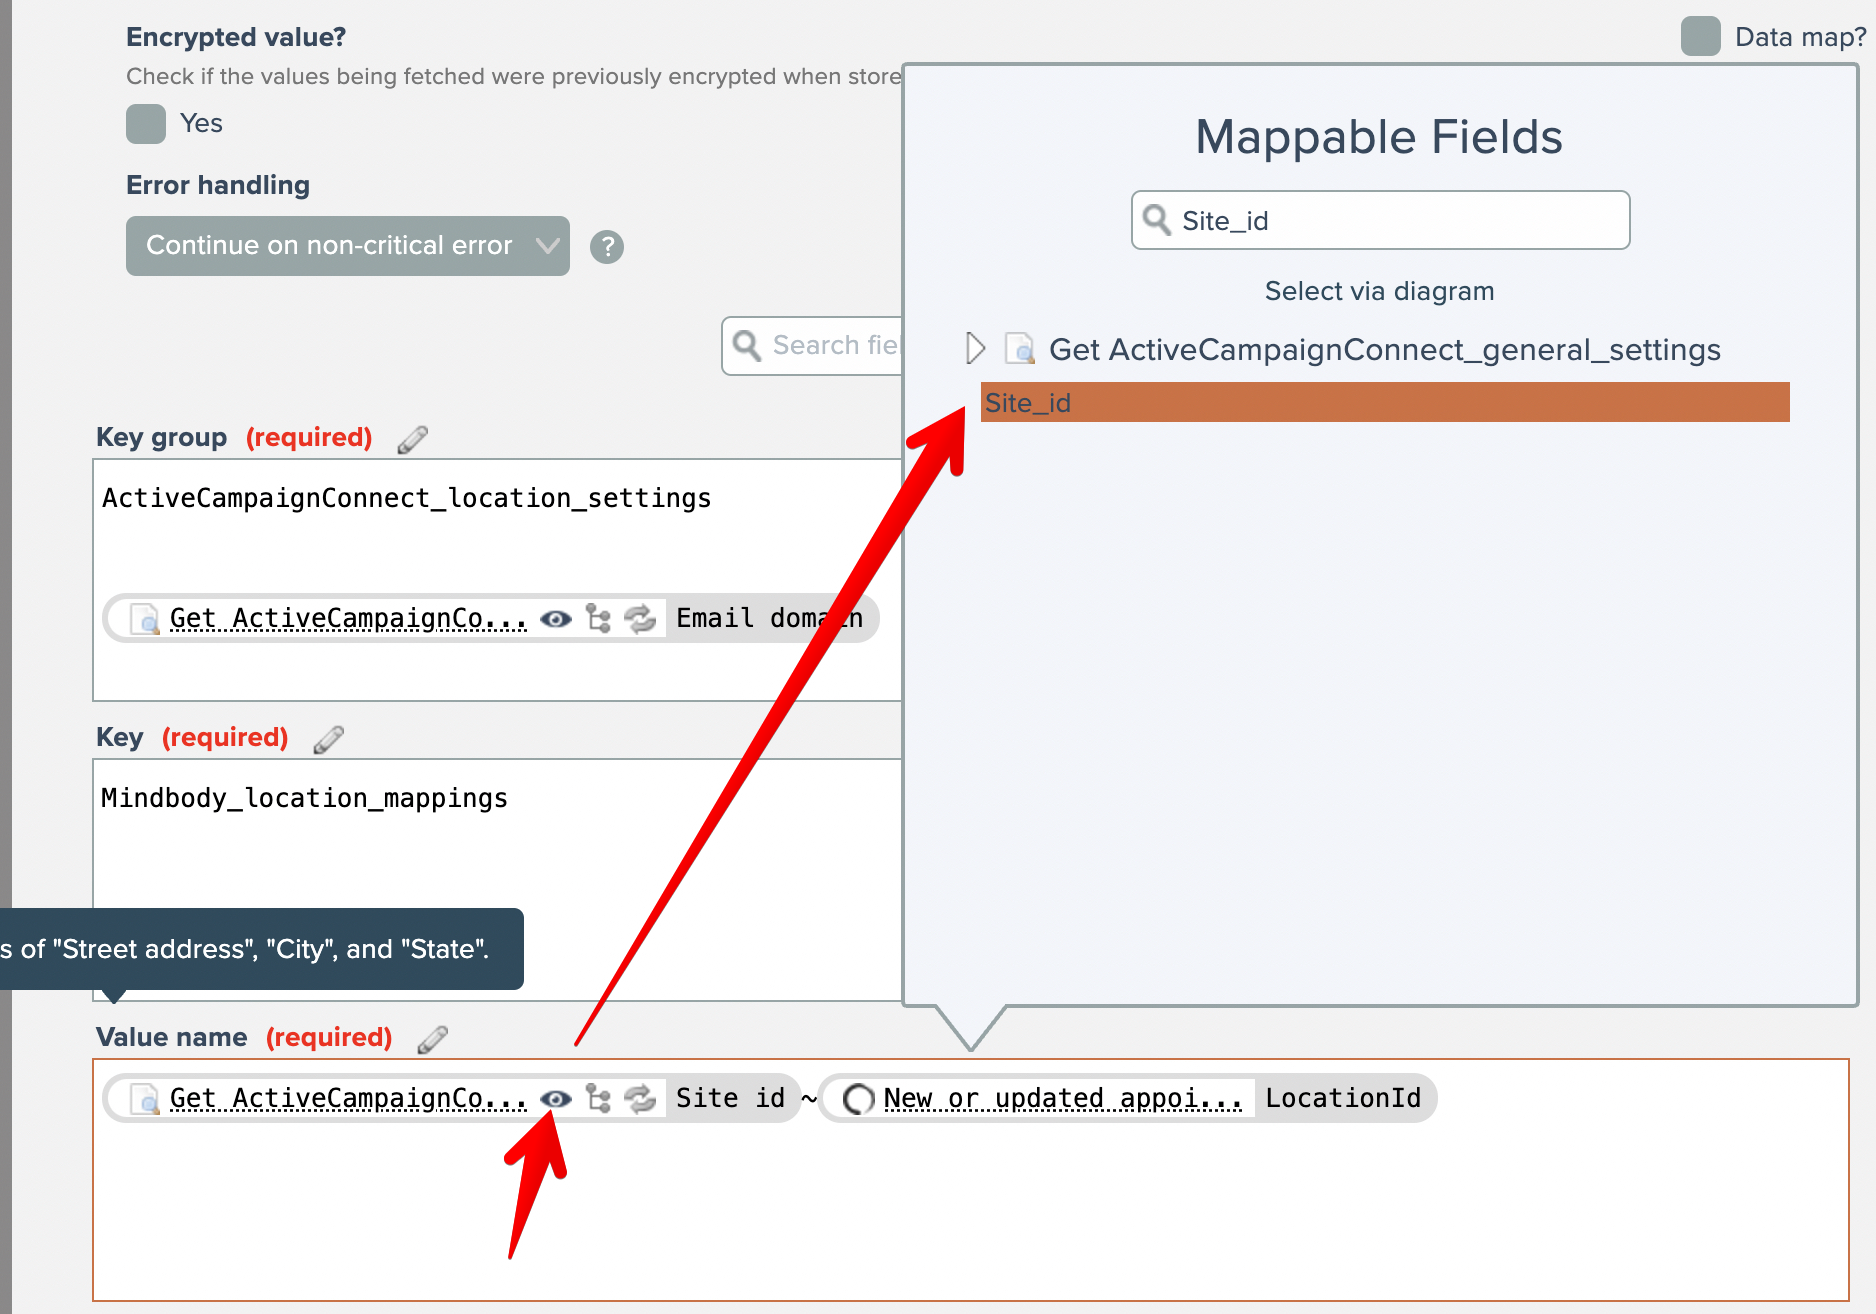The height and width of the screenshot is (1314, 1876).
Task: Click Get ActiveCampaignCo... link in Value name
Action: click(x=347, y=1098)
